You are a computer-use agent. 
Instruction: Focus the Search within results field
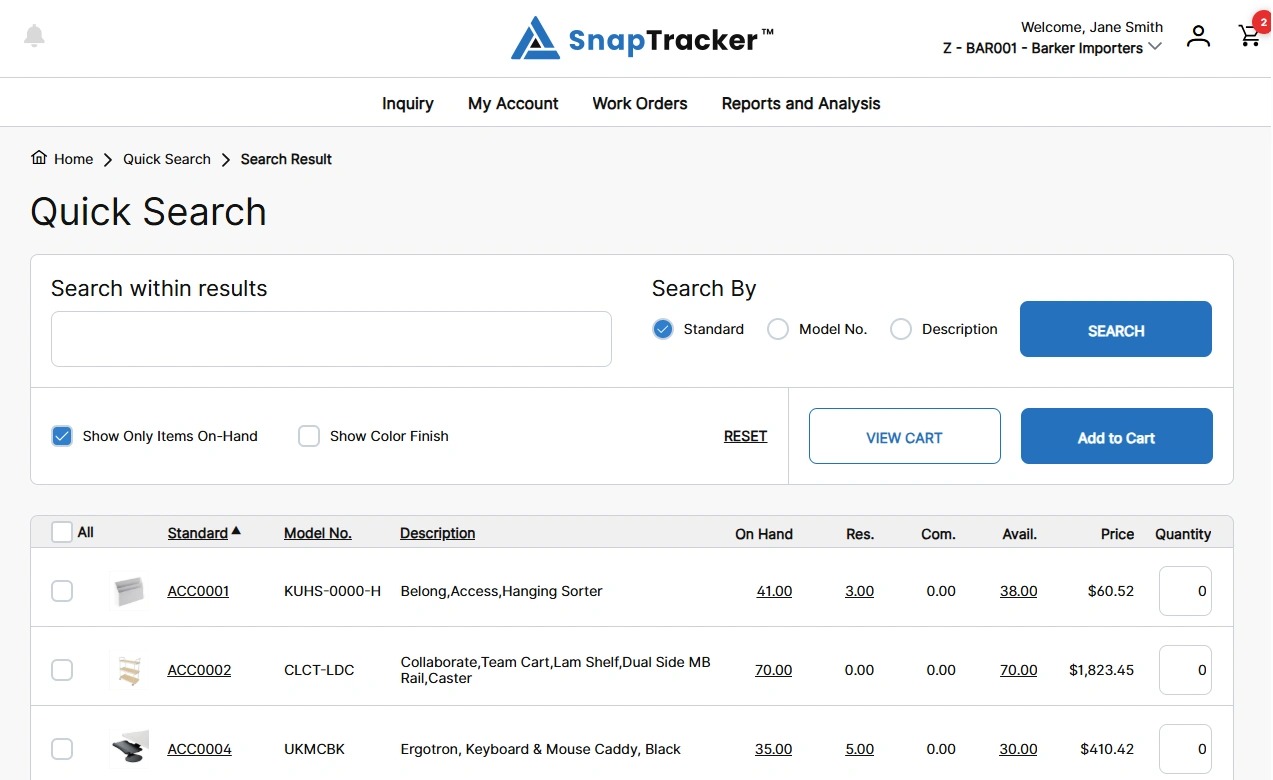coord(331,339)
